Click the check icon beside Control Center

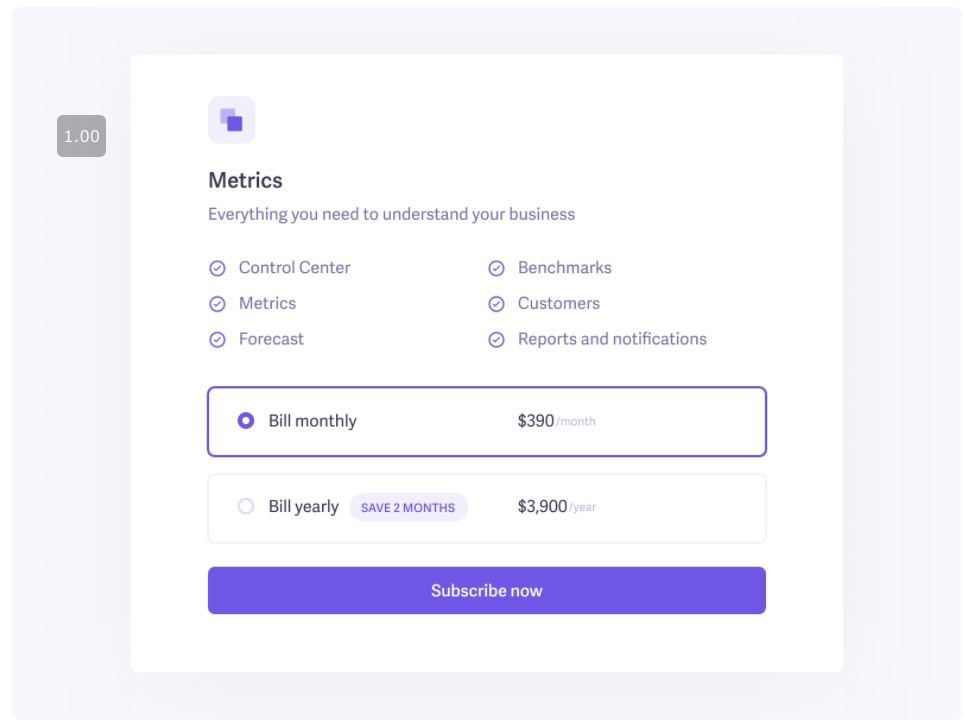tap(217, 268)
